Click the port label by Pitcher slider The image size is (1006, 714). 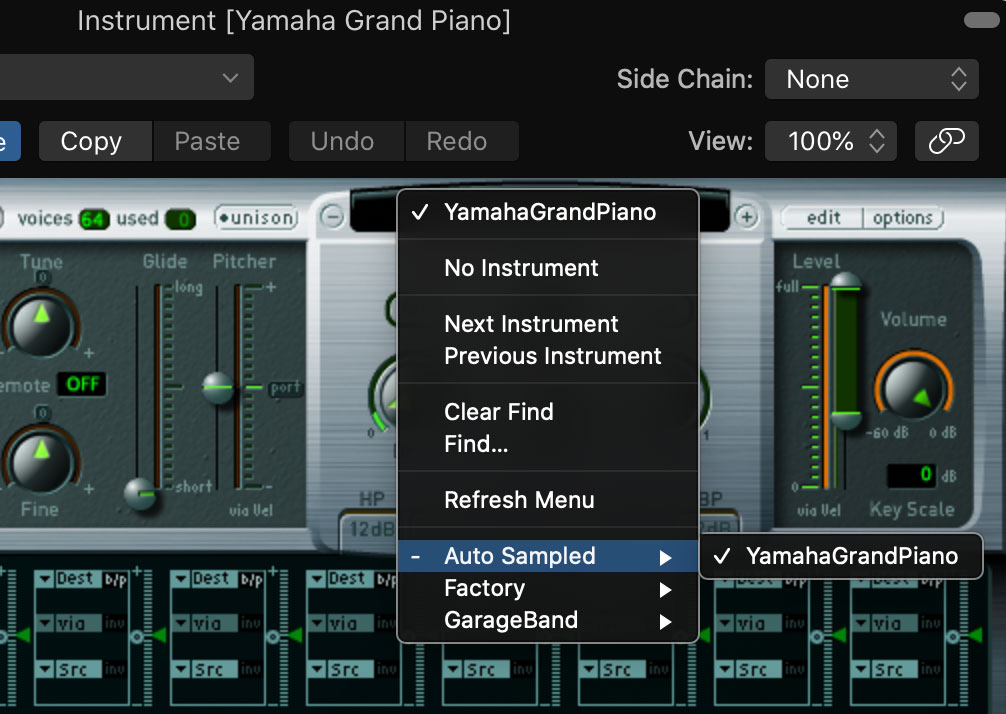(286, 388)
